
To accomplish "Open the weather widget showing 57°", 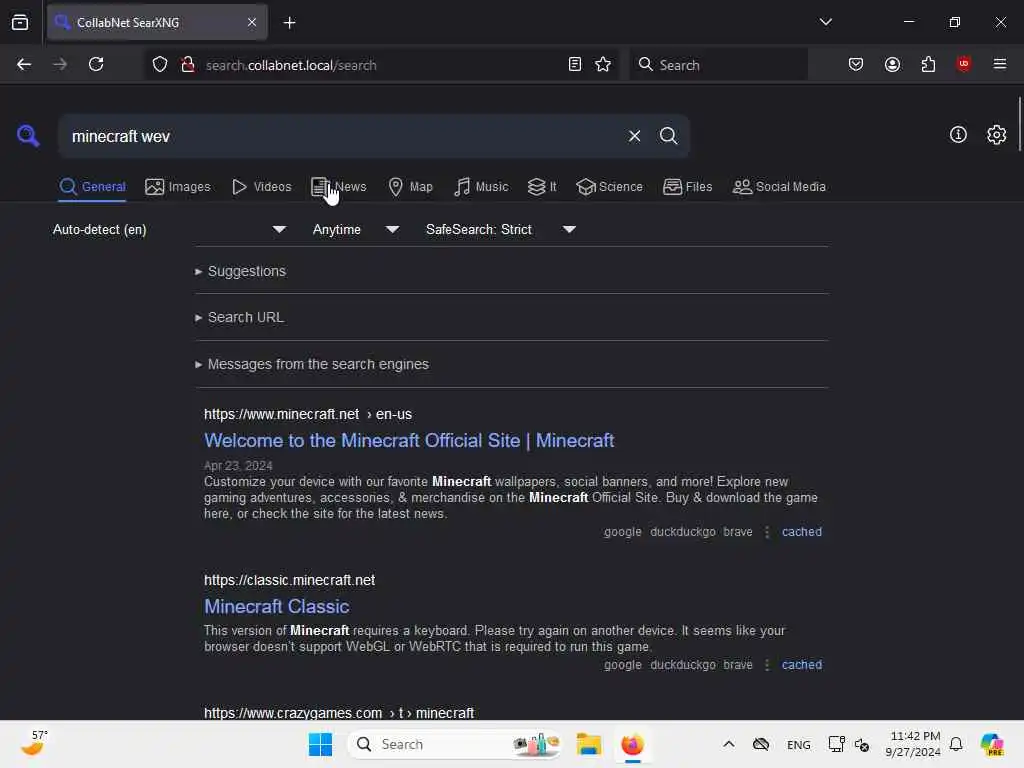I will pyautogui.click(x=34, y=743).
